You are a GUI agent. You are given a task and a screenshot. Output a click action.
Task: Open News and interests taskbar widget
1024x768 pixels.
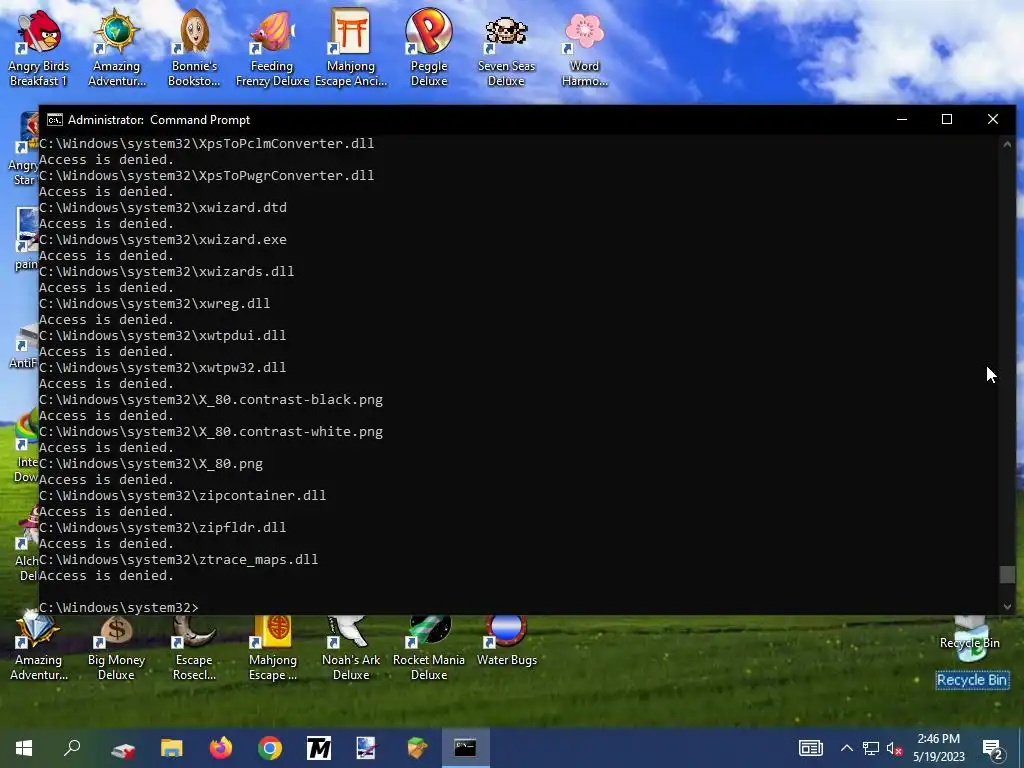(810, 748)
